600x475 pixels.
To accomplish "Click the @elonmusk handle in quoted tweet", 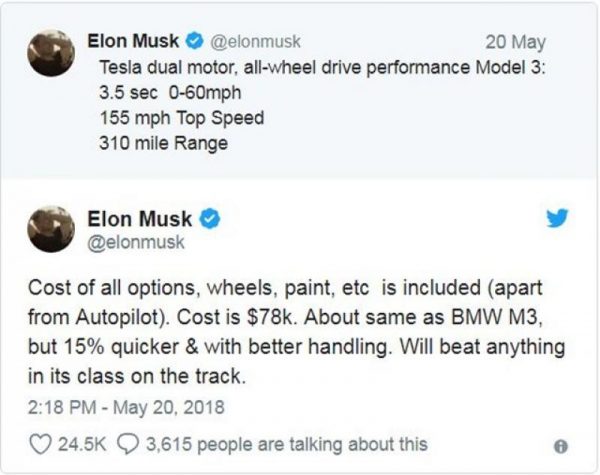I will [x=255, y=42].
